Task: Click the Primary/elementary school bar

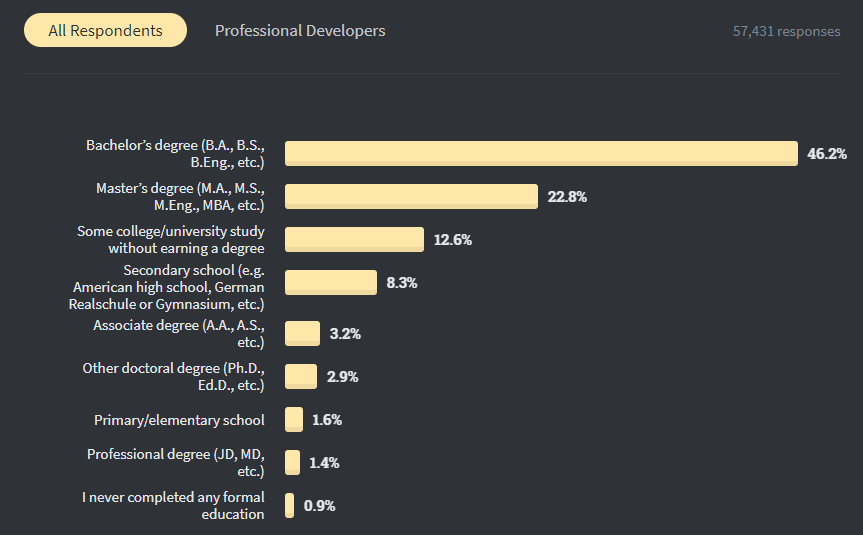Action: point(294,419)
